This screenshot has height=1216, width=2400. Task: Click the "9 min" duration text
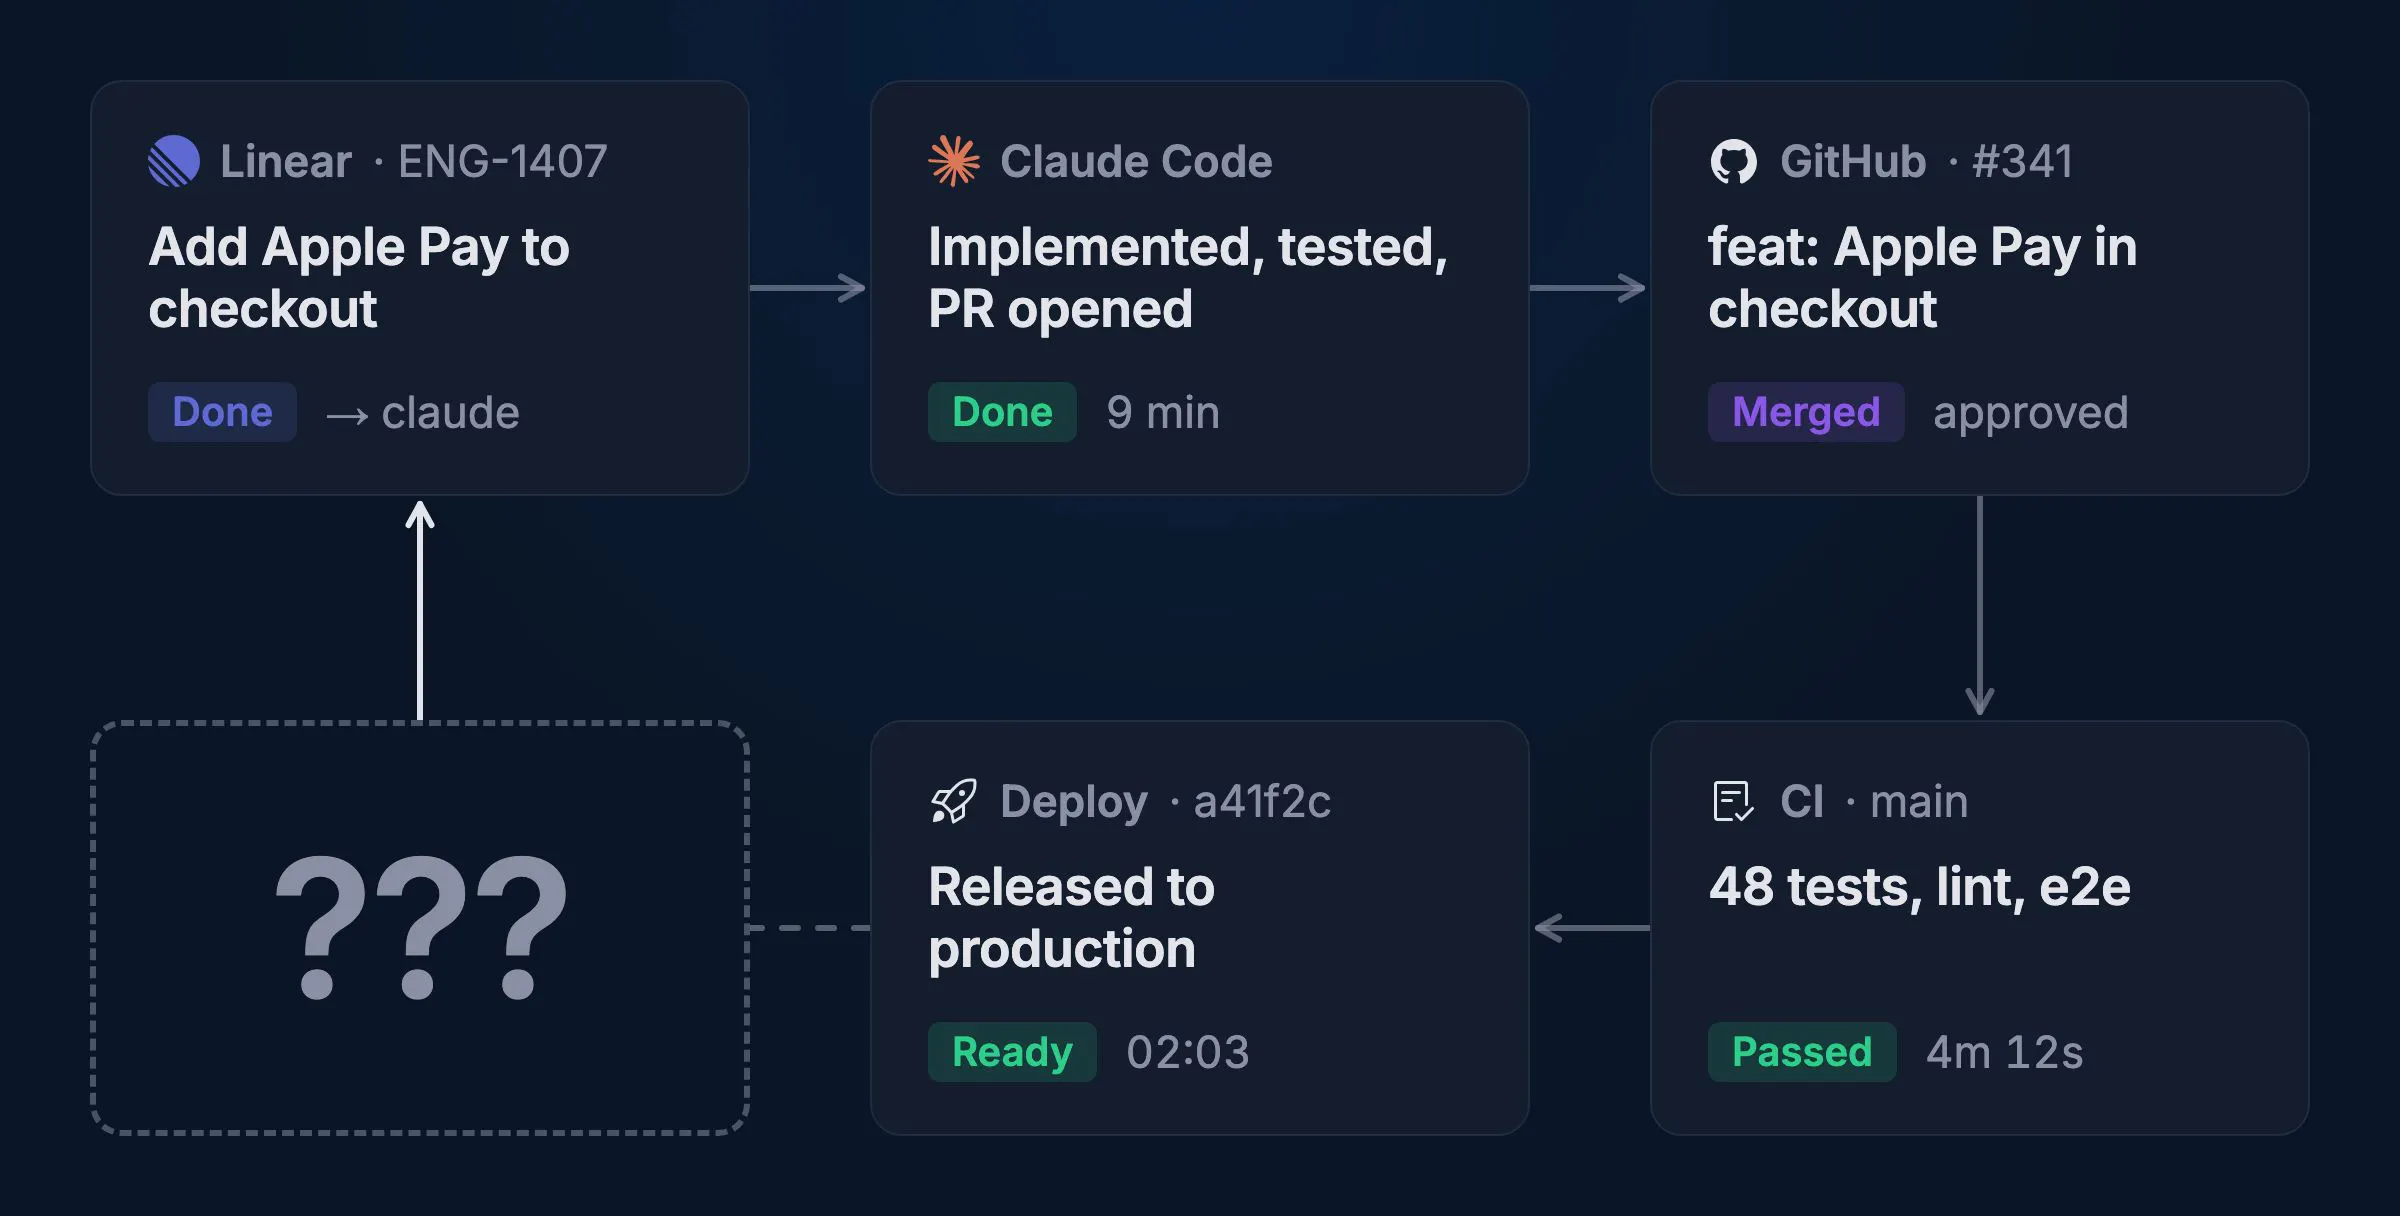[1163, 412]
